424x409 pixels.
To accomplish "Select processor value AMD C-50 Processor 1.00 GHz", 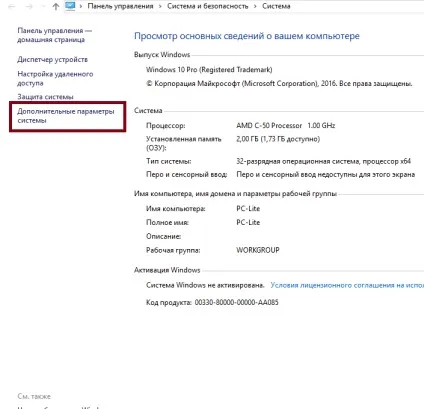I will pos(286,126).
